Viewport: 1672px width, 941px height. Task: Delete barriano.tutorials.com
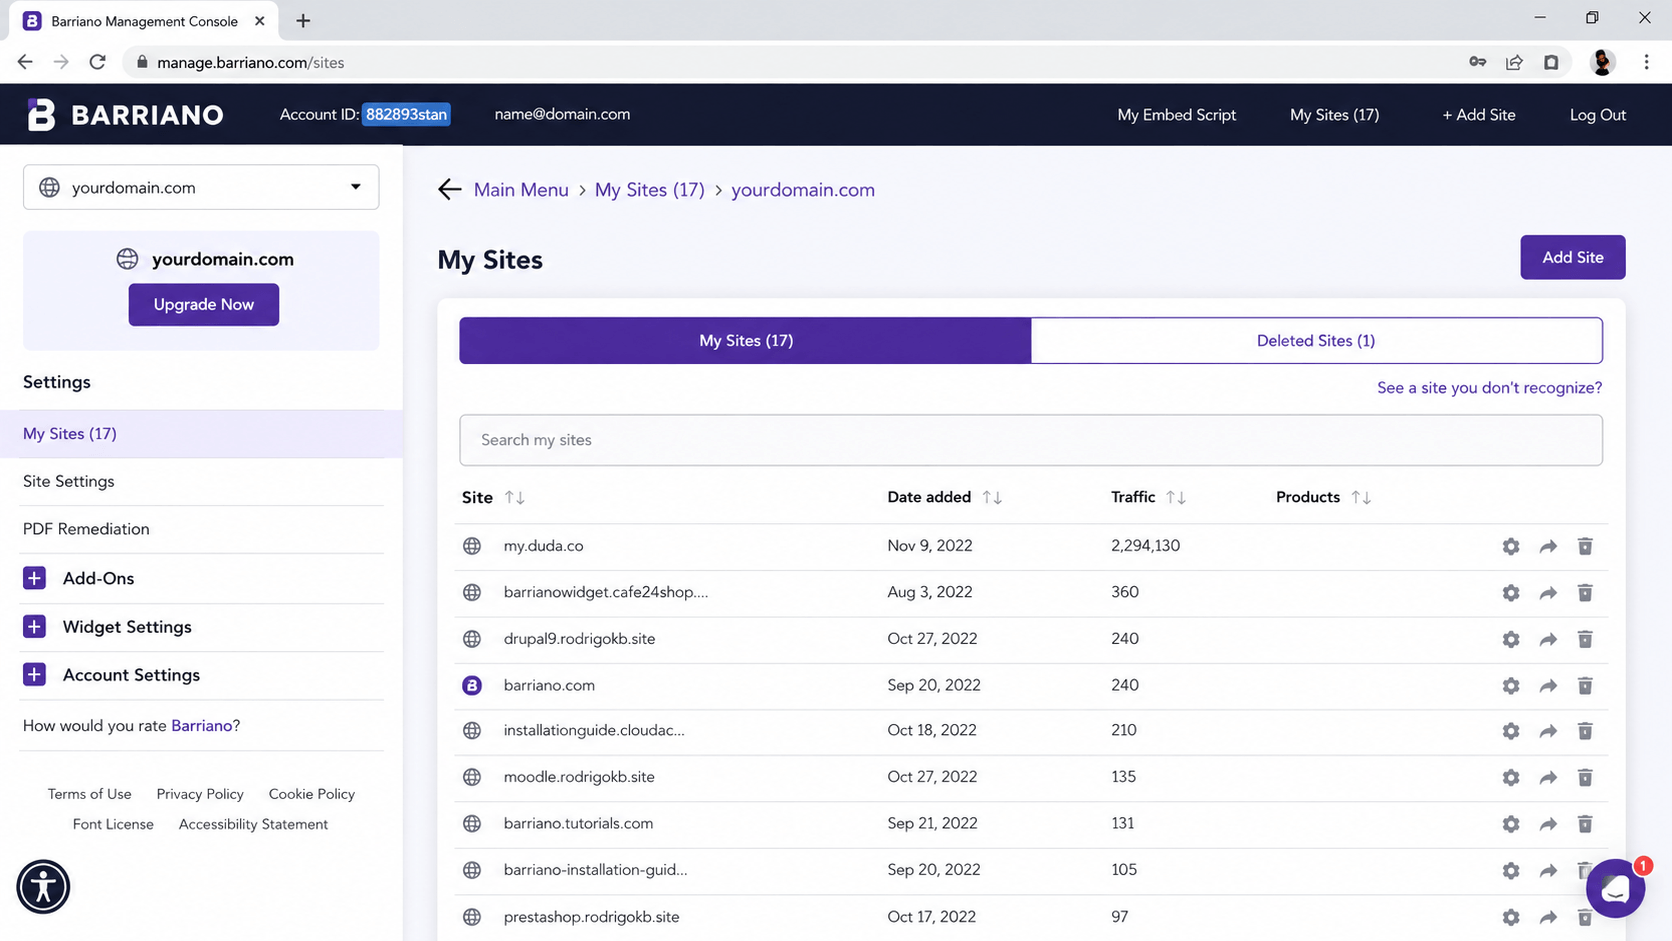click(x=1585, y=824)
